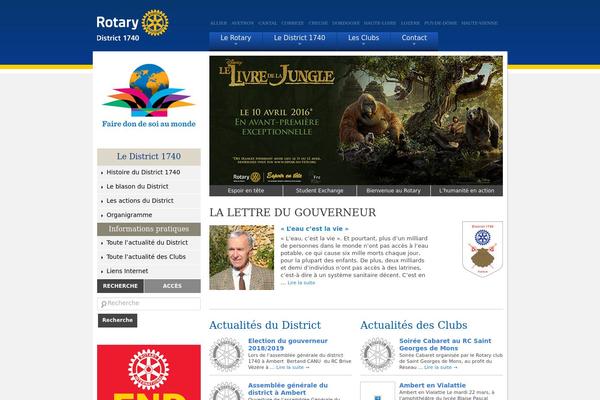This screenshot has height=400, width=600.
Task: Click the DORDOGNE department link
Action: pos(346,23)
